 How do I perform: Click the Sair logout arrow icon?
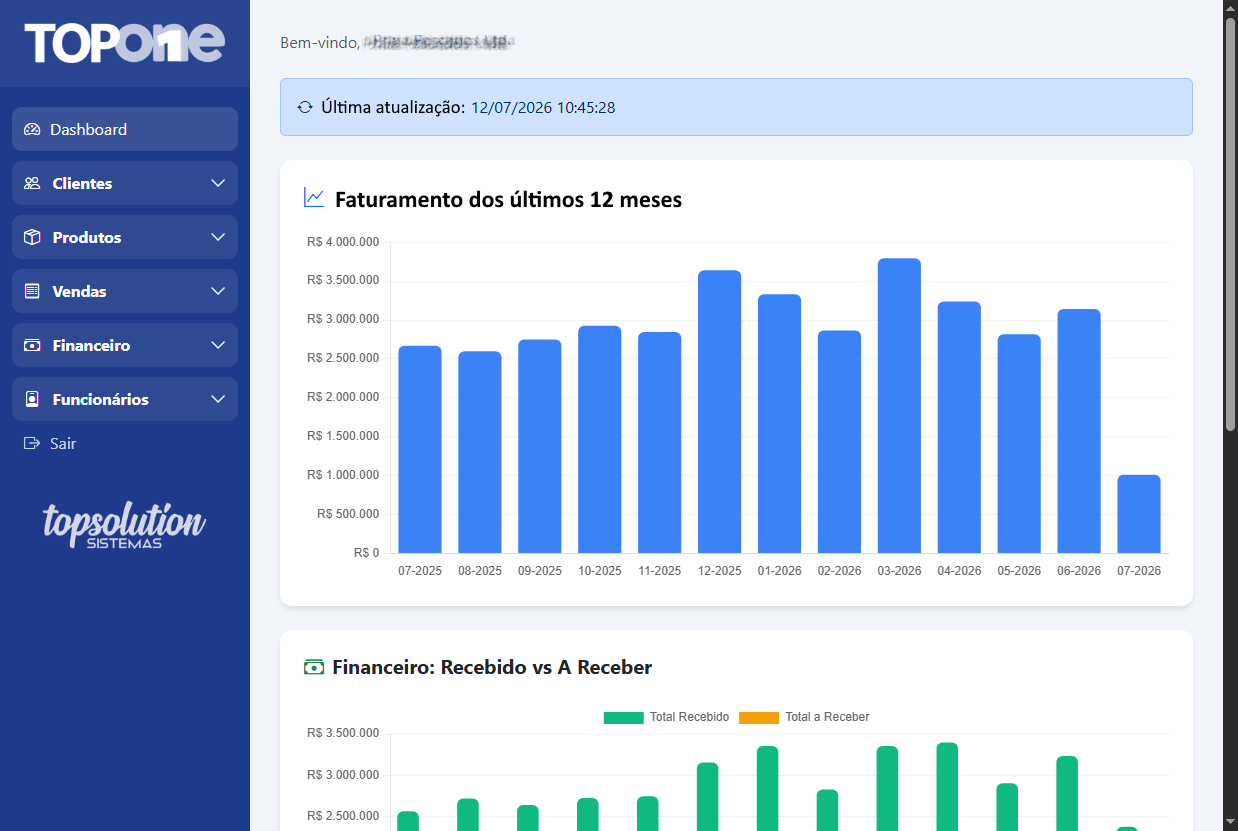pos(32,443)
